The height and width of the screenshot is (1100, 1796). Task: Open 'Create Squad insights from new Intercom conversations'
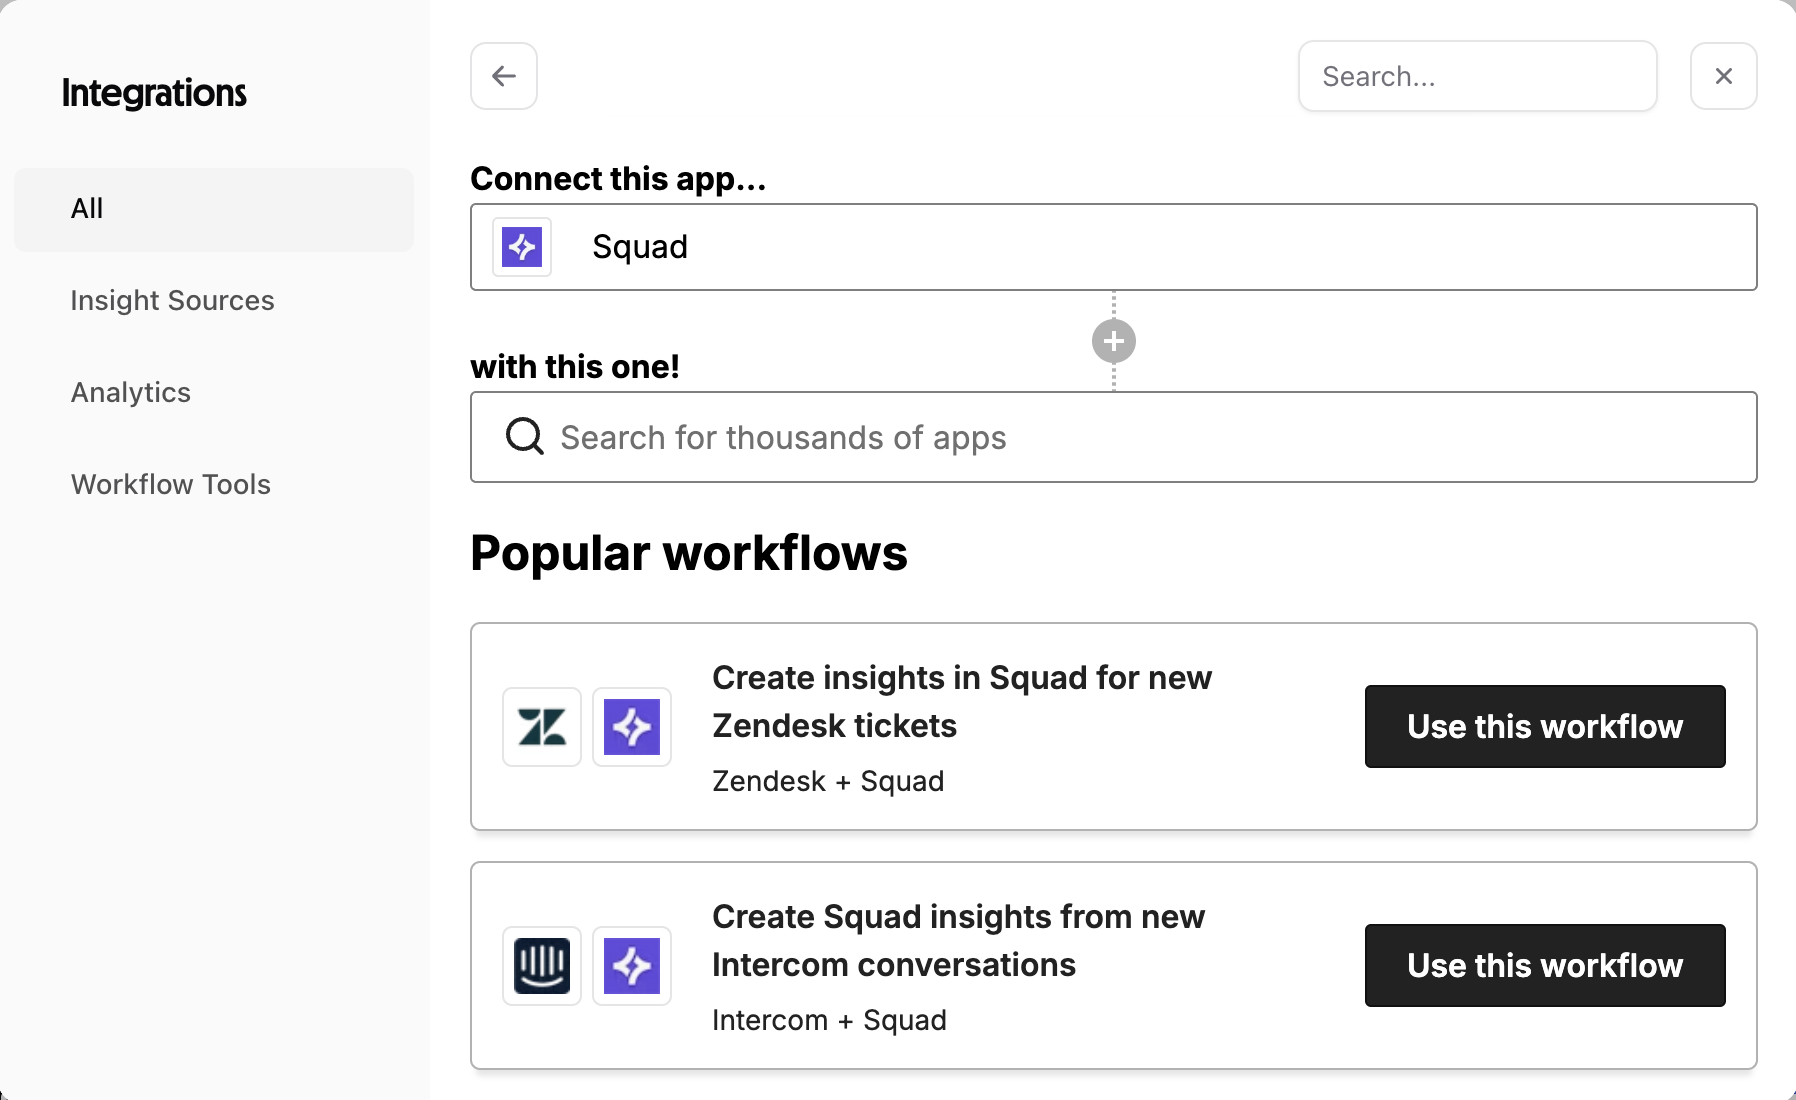pyautogui.click(x=958, y=941)
